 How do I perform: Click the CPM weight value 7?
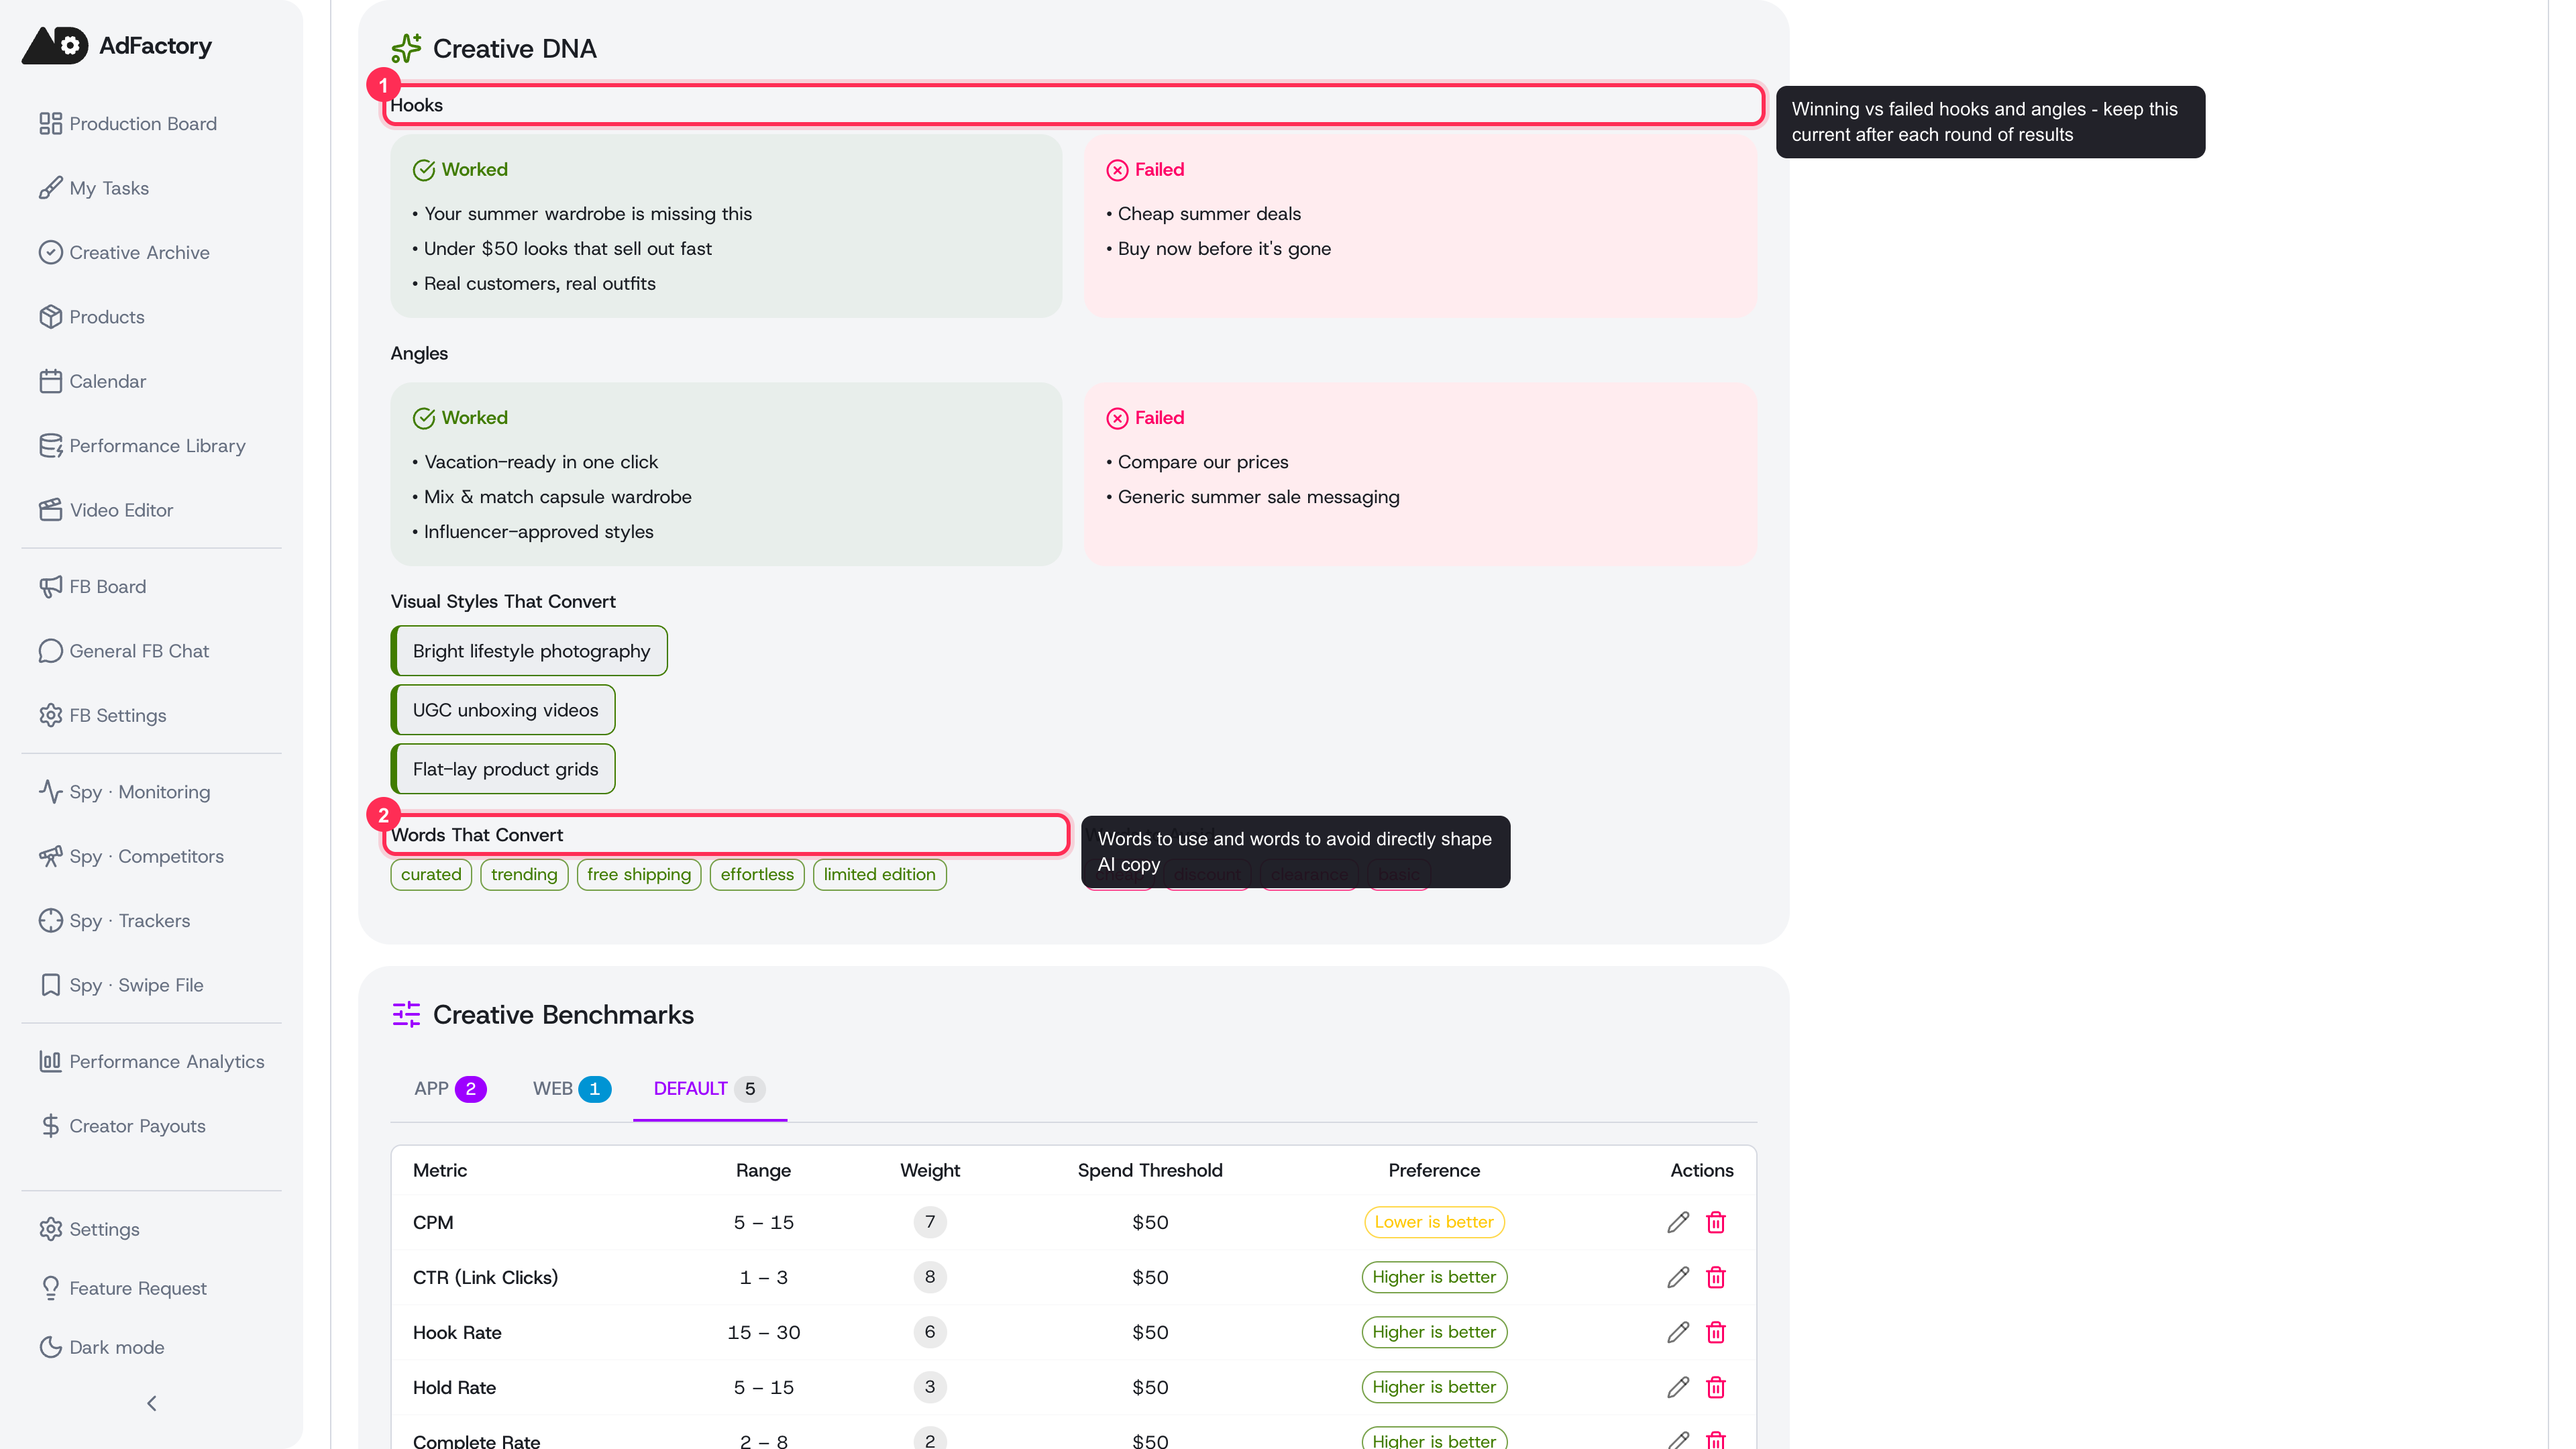(x=930, y=1222)
